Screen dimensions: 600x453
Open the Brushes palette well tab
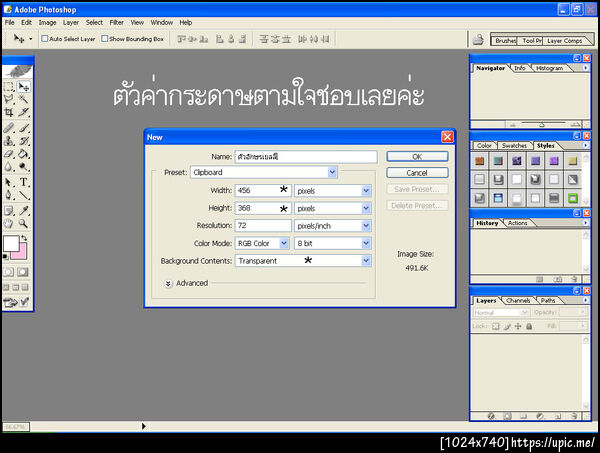[505, 41]
